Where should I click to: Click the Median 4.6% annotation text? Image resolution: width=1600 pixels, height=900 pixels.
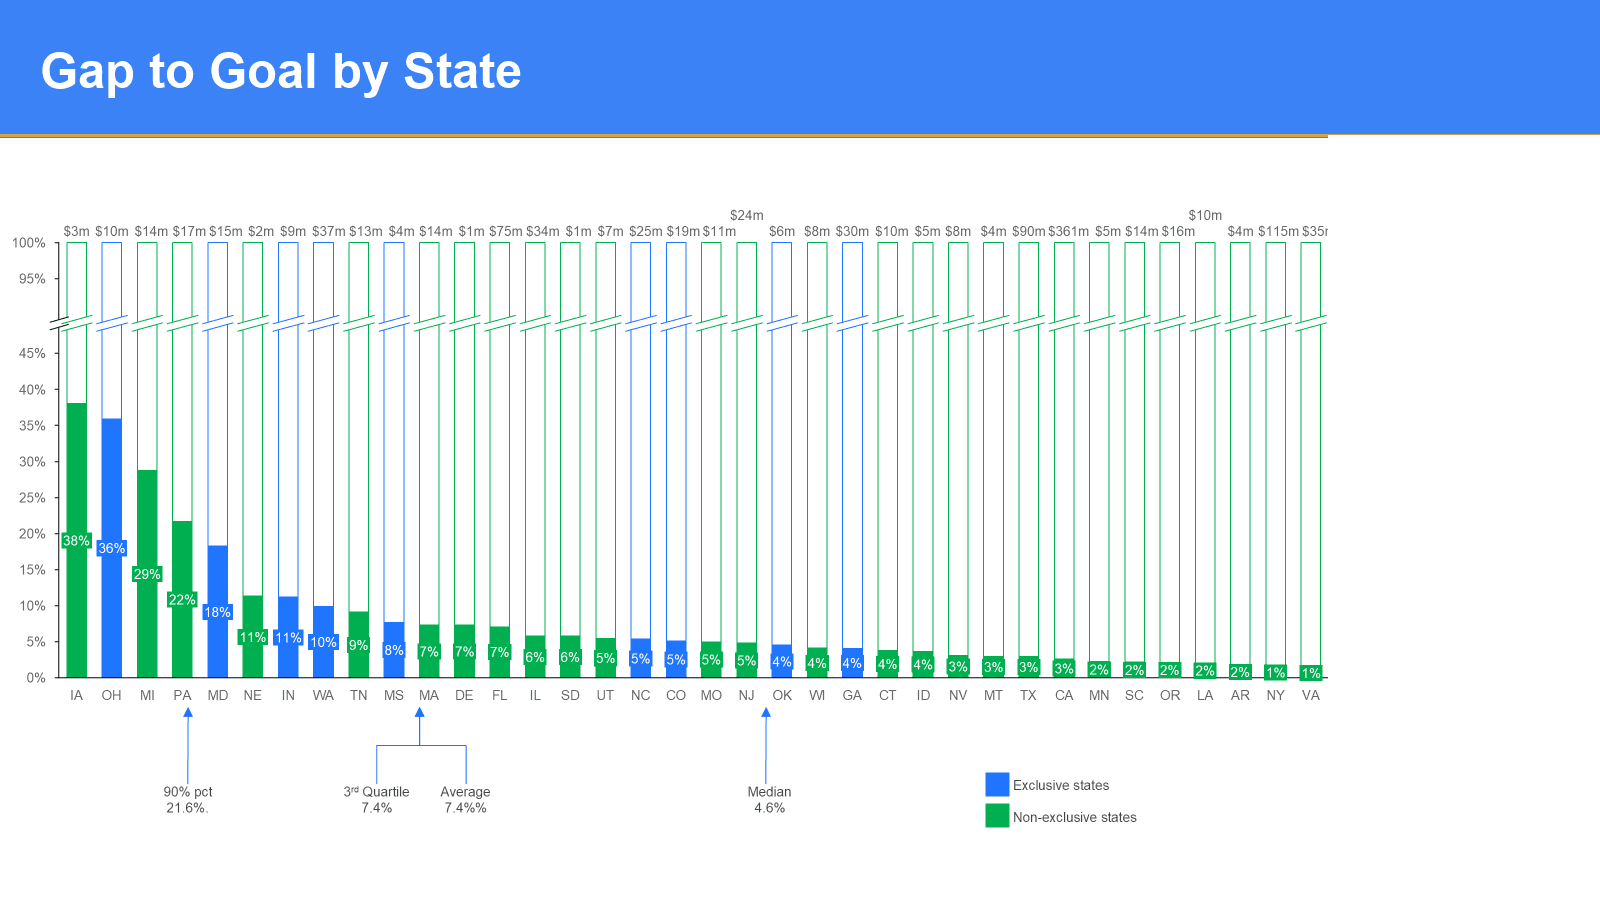(x=769, y=799)
